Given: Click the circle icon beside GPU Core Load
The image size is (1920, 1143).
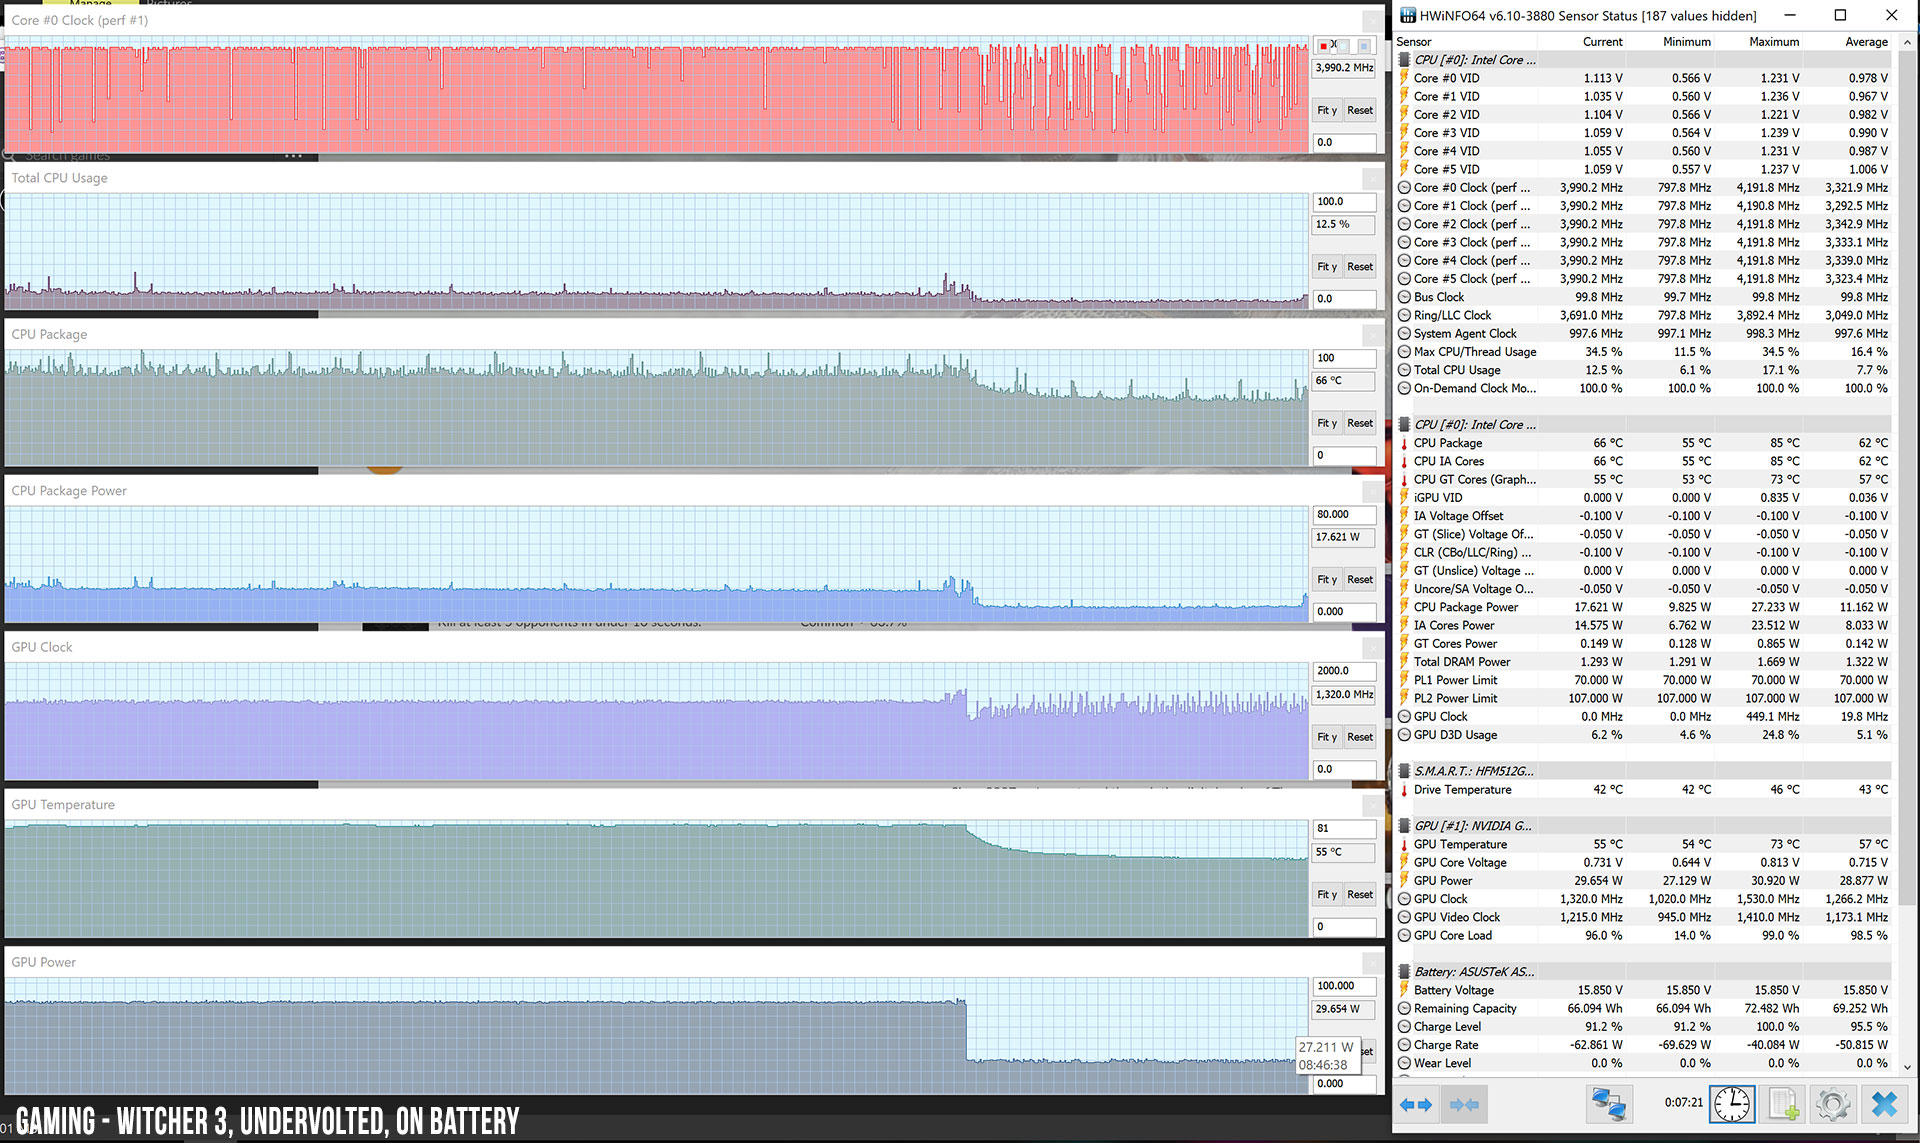Looking at the screenshot, I should tap(1404, 936).
